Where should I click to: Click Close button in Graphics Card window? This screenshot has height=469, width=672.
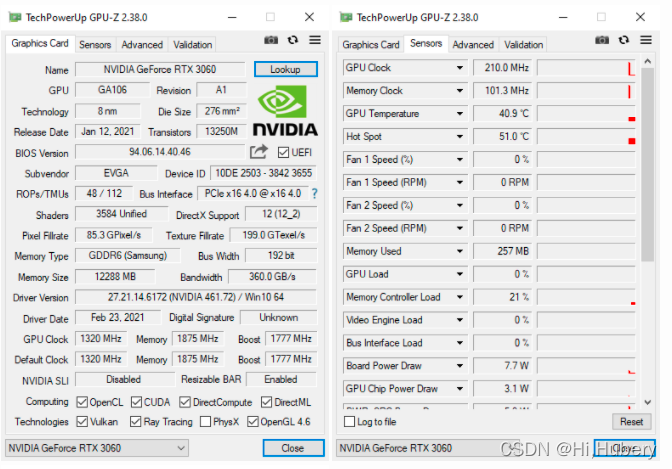pyautogui.click(x=293, y=448)
